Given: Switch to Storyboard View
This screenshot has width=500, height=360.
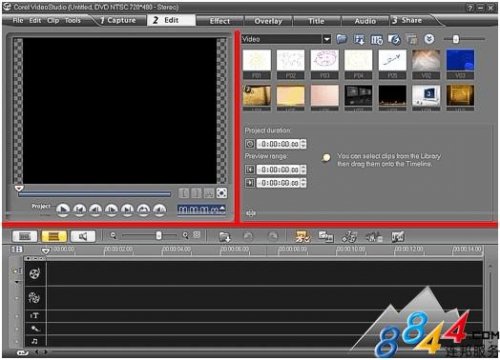Looking at the screenshot, I should [x=24, y=236].
